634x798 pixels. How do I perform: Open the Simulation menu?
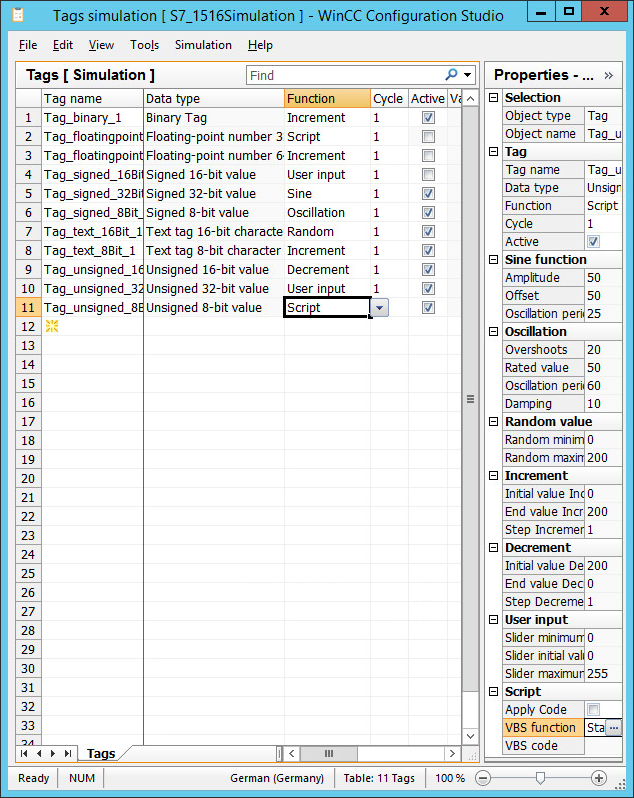point(203,45)
